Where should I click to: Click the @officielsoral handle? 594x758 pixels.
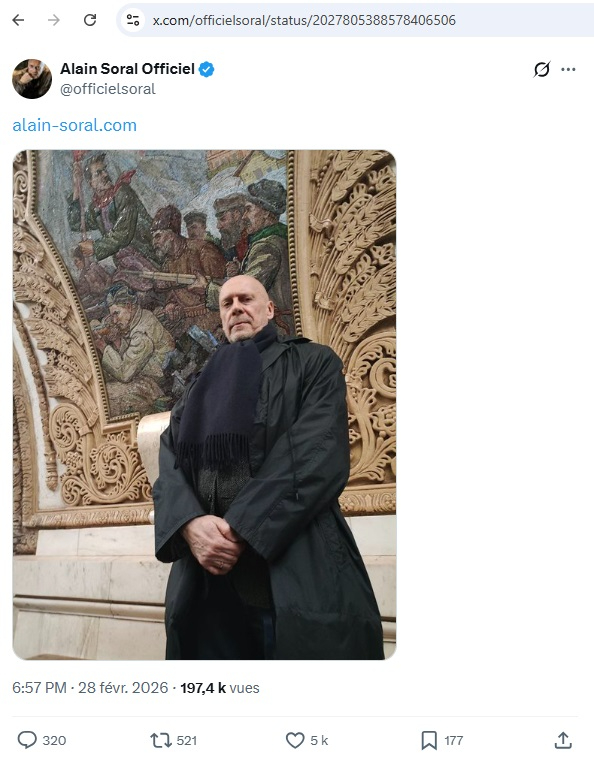pyautogui.click(x=108, y=89)
